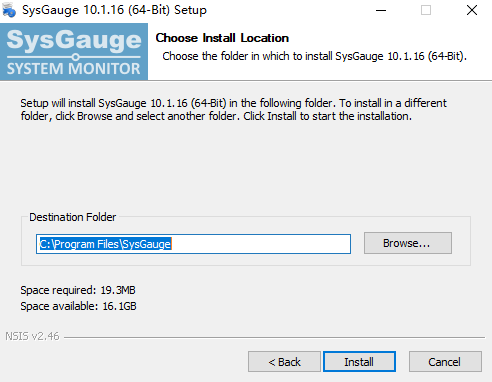Minimize the SysGauge Setup window

point(381,10)
